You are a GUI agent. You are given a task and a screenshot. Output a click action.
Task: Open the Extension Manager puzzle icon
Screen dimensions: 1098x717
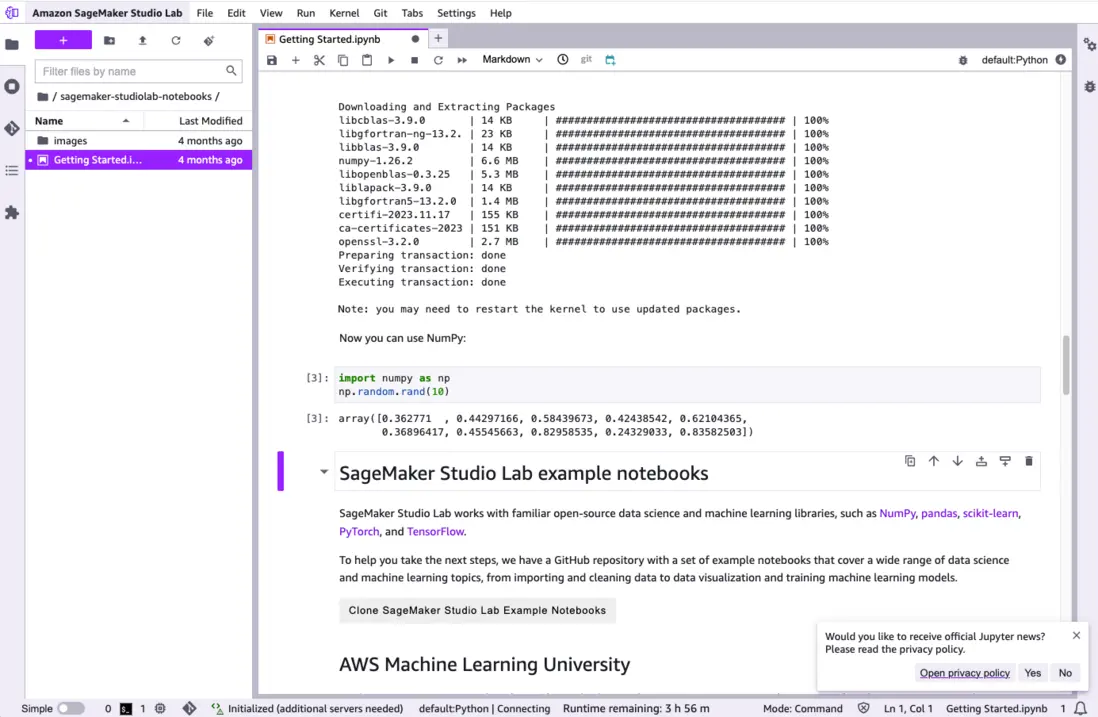[12, 213]
